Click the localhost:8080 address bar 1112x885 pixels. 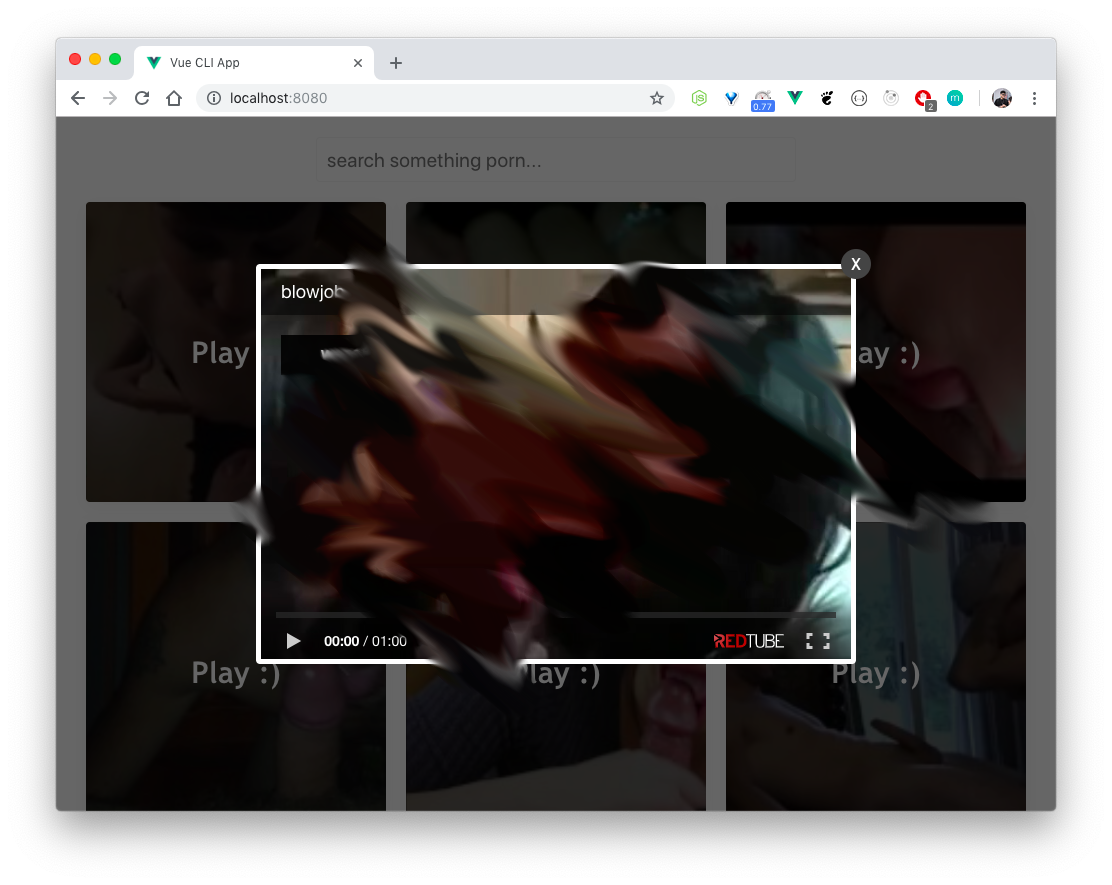coord(434,98)
